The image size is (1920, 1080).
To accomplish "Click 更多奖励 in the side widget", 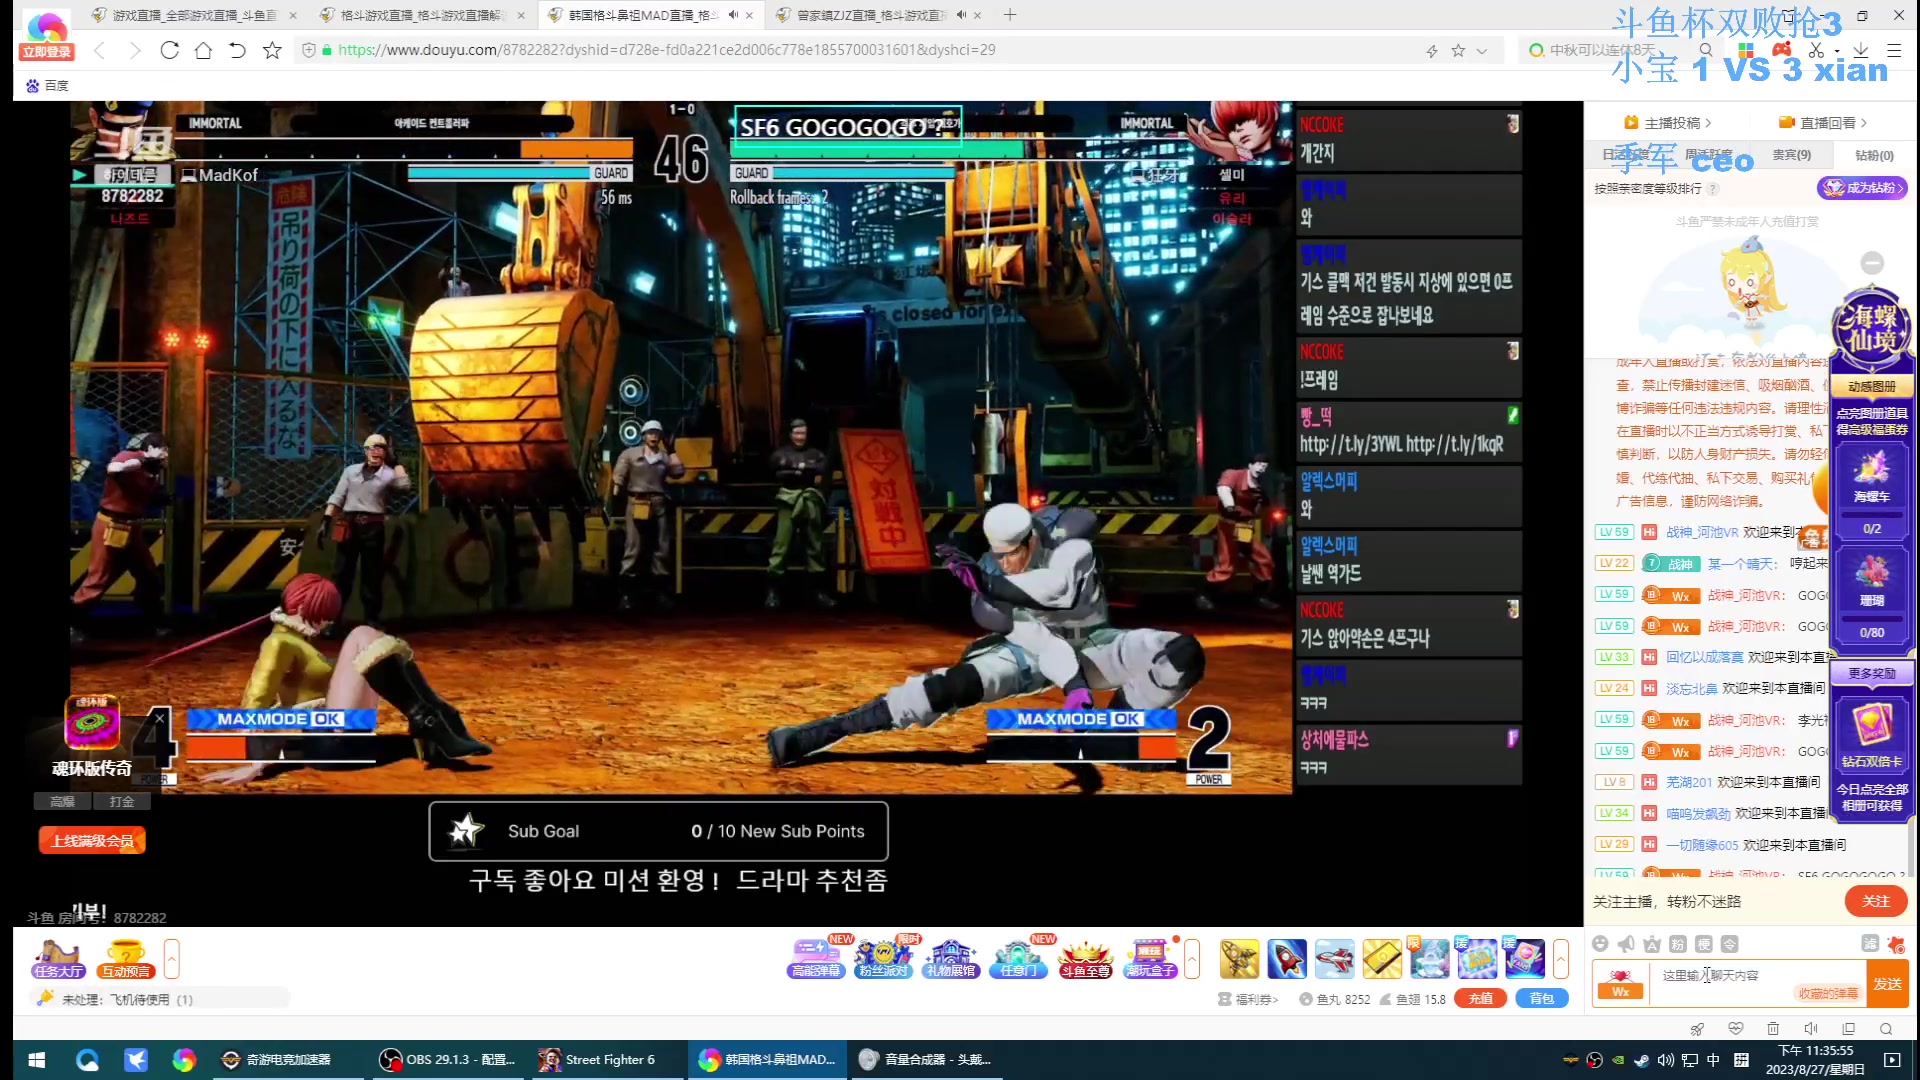I will pyautogui.click(x=1872, y=673).
